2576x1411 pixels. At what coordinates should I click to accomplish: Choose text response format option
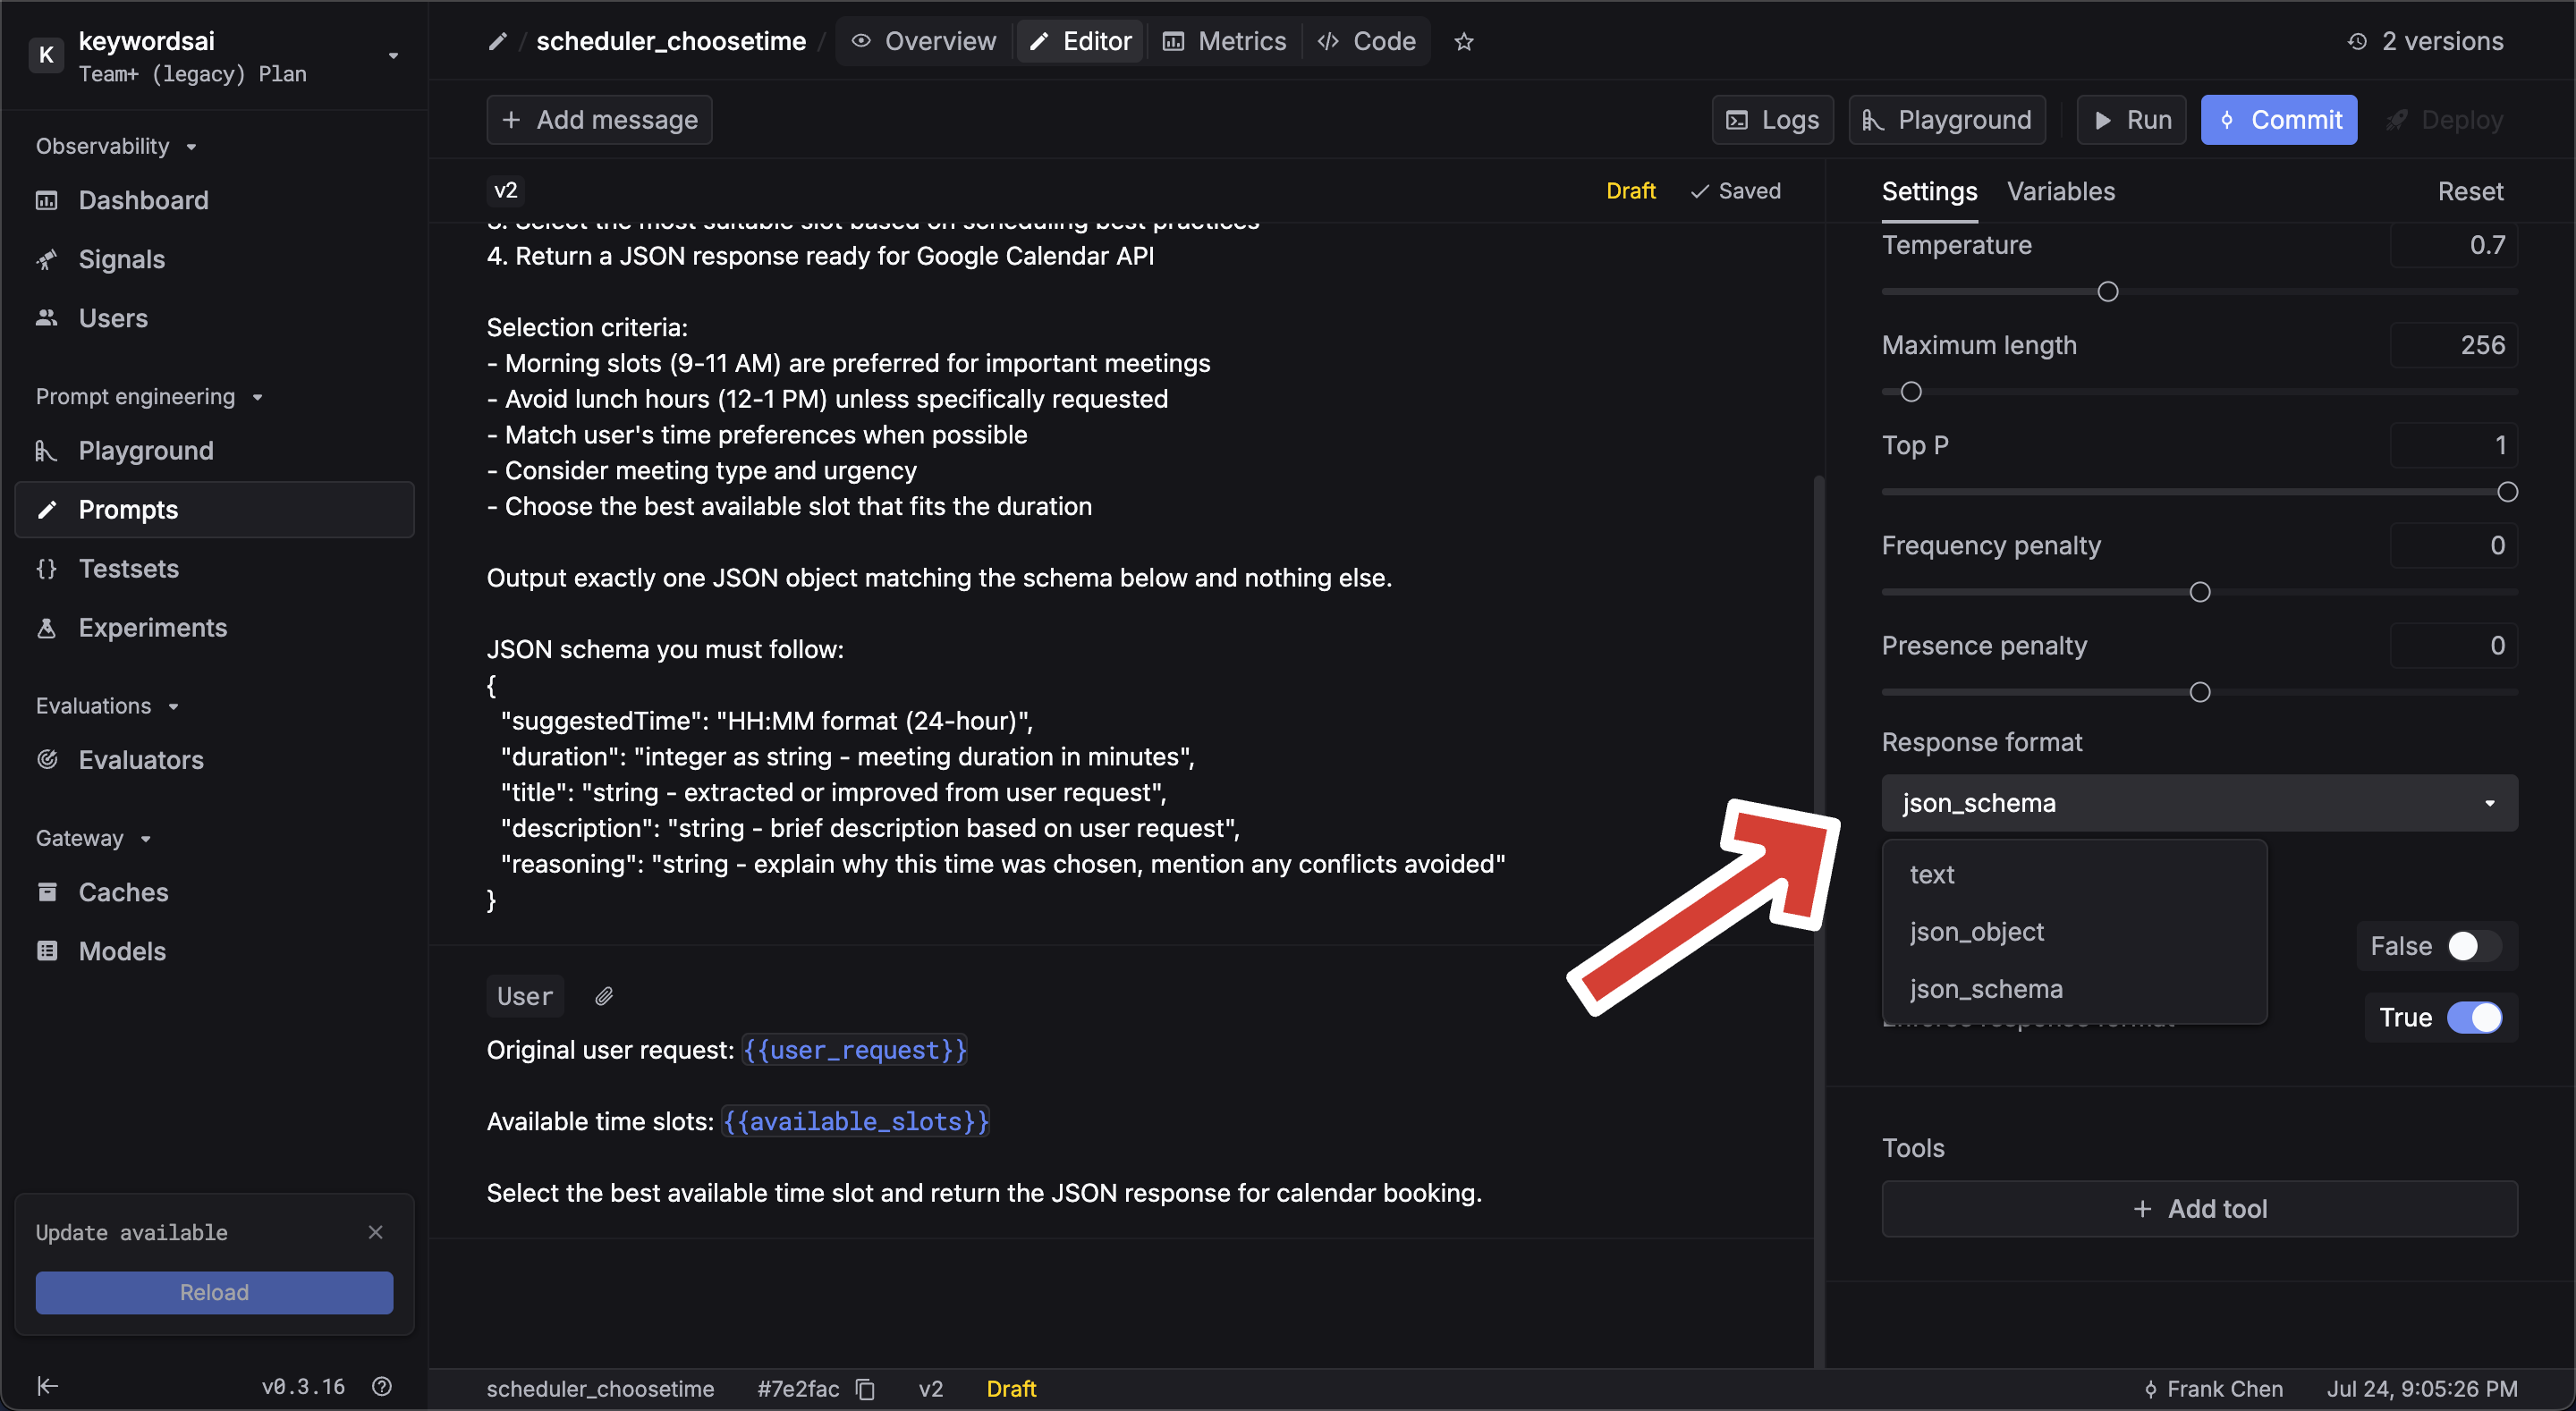point(2074,874)
